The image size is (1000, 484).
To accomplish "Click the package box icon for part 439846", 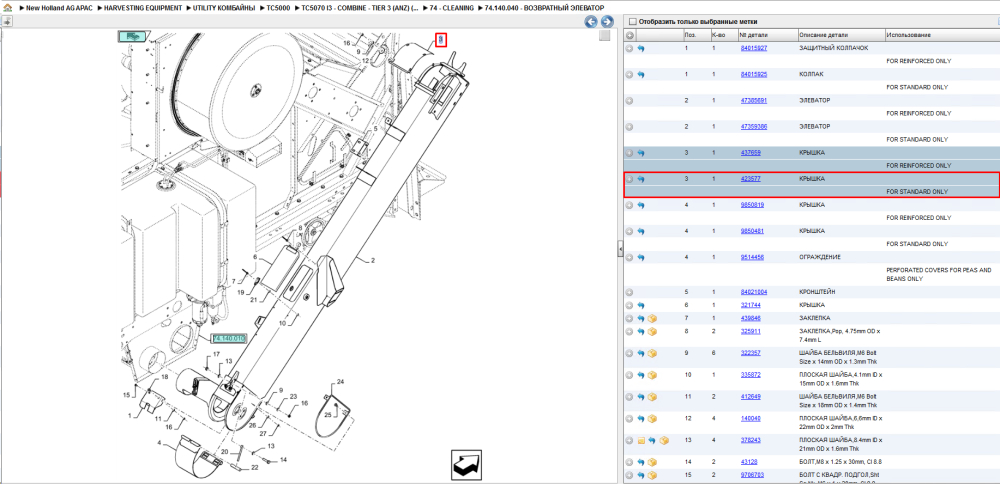I will pyautogui.click(x=652, y=318).
